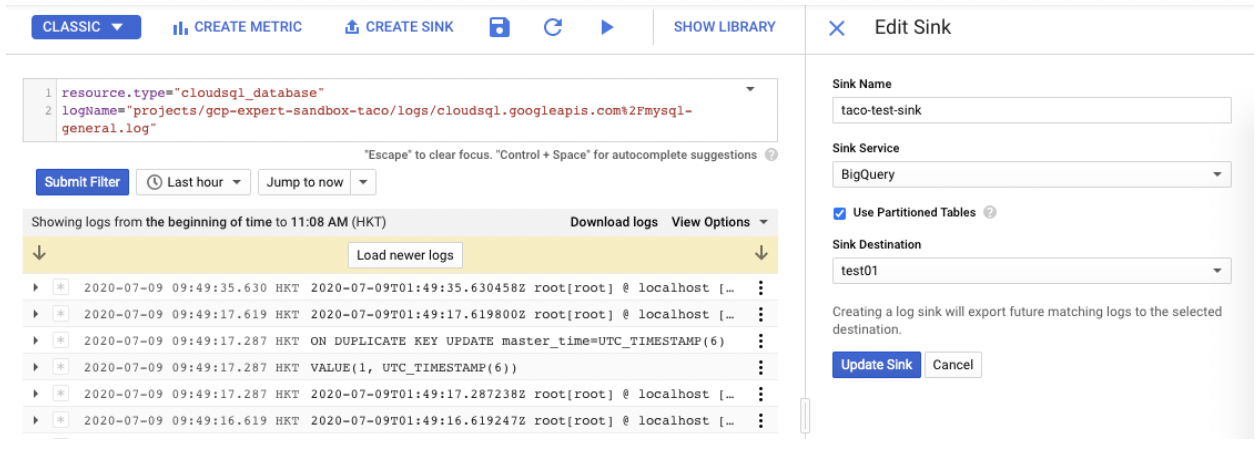This screenshot has height=450, width=1256.
Task: Expand the 09:49:17.619 log entry
Action: 36,314
